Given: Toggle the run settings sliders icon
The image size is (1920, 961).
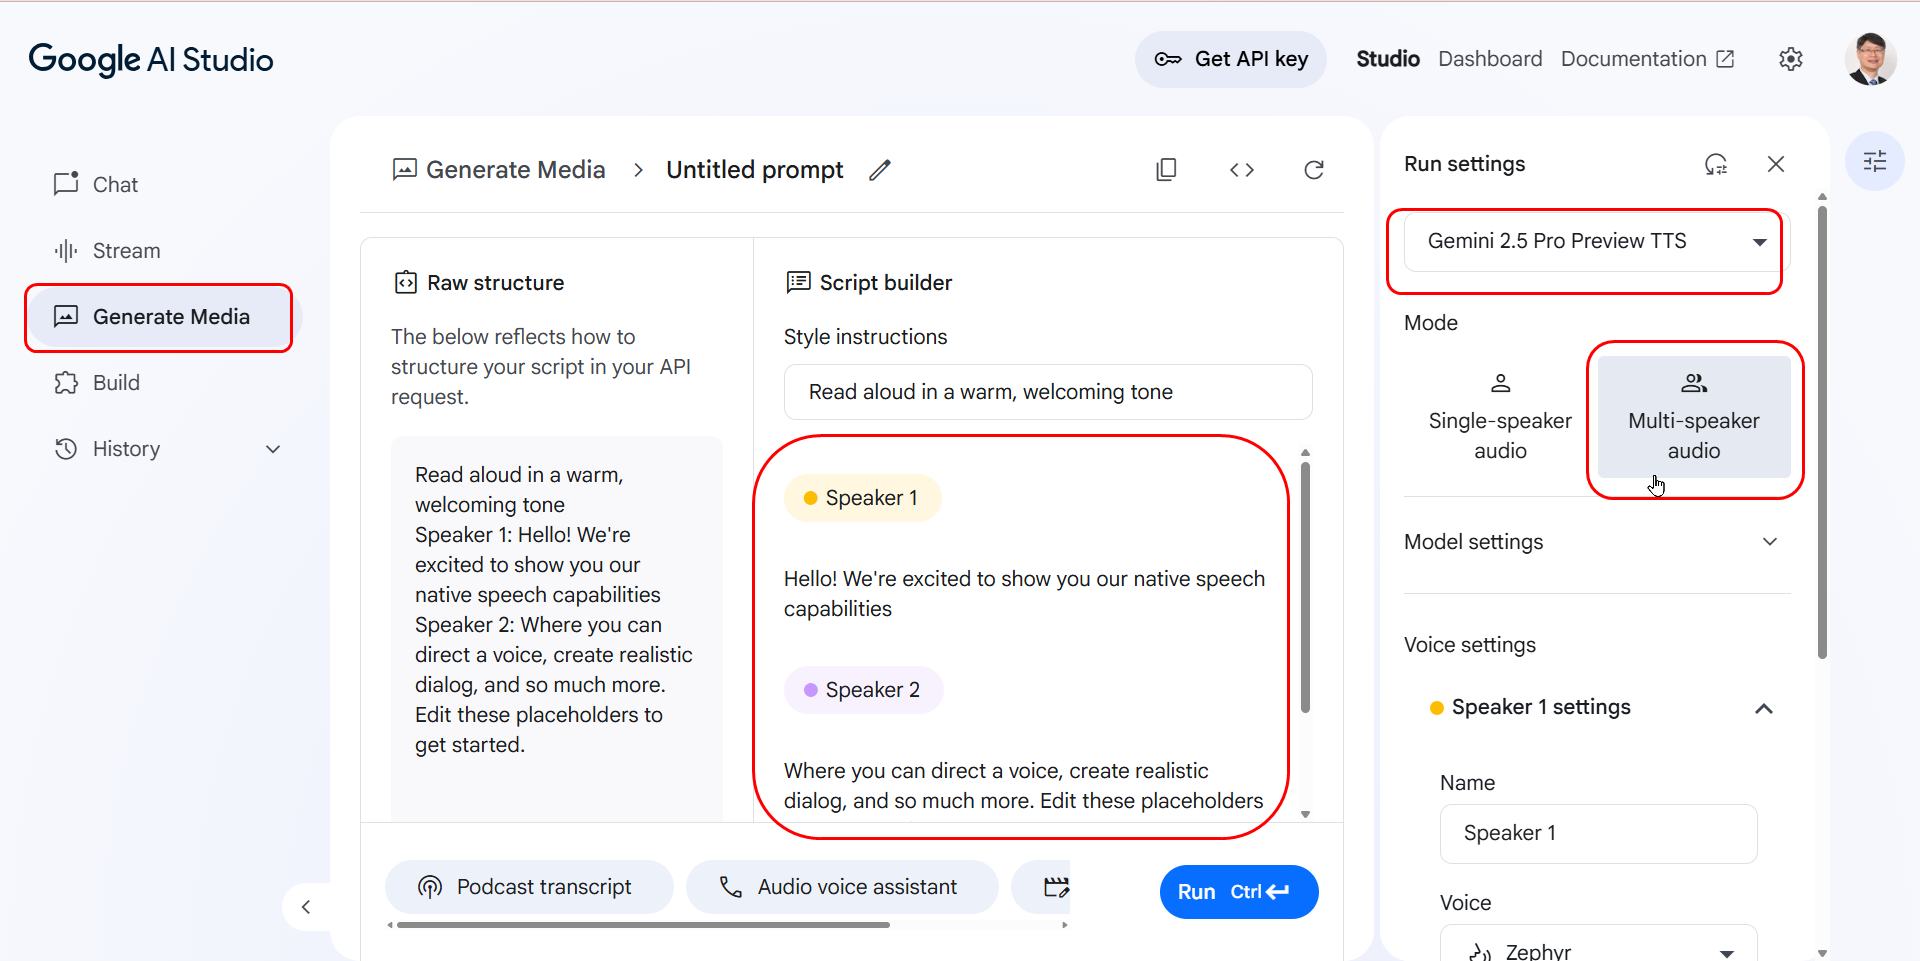Looking at the screenshot, I should 1875,161.
